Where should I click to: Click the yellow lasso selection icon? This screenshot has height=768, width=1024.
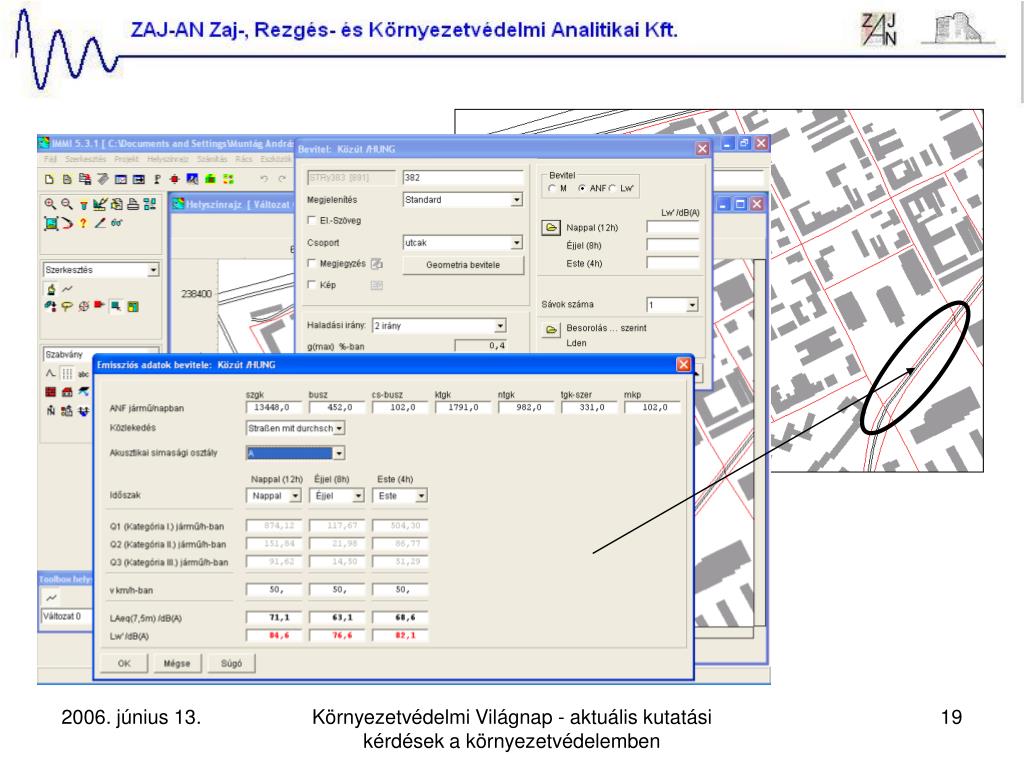tap(67, 306)
